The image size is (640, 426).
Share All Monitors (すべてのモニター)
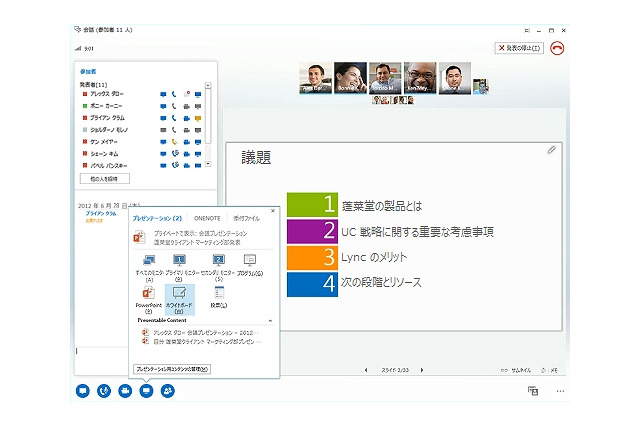click(149, 268)
